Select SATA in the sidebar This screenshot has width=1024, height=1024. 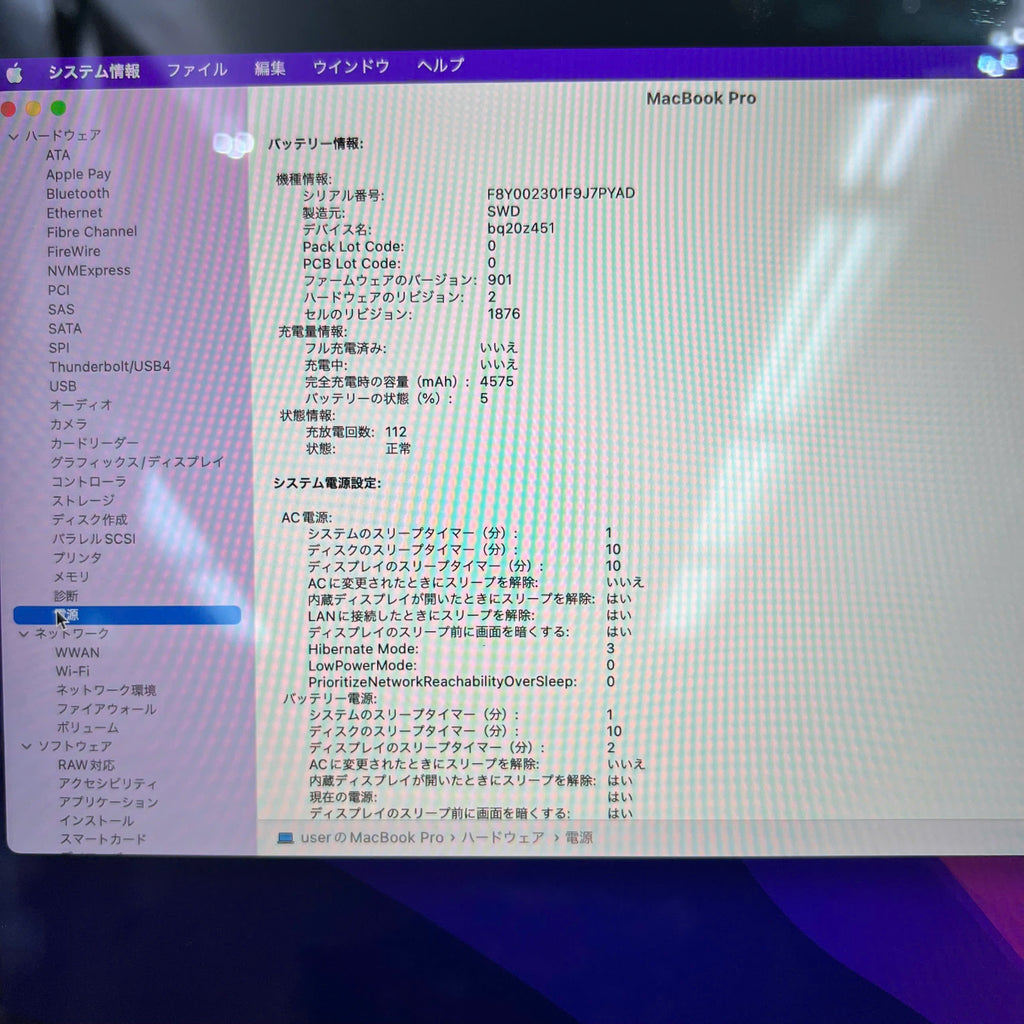tap(65, 328)
